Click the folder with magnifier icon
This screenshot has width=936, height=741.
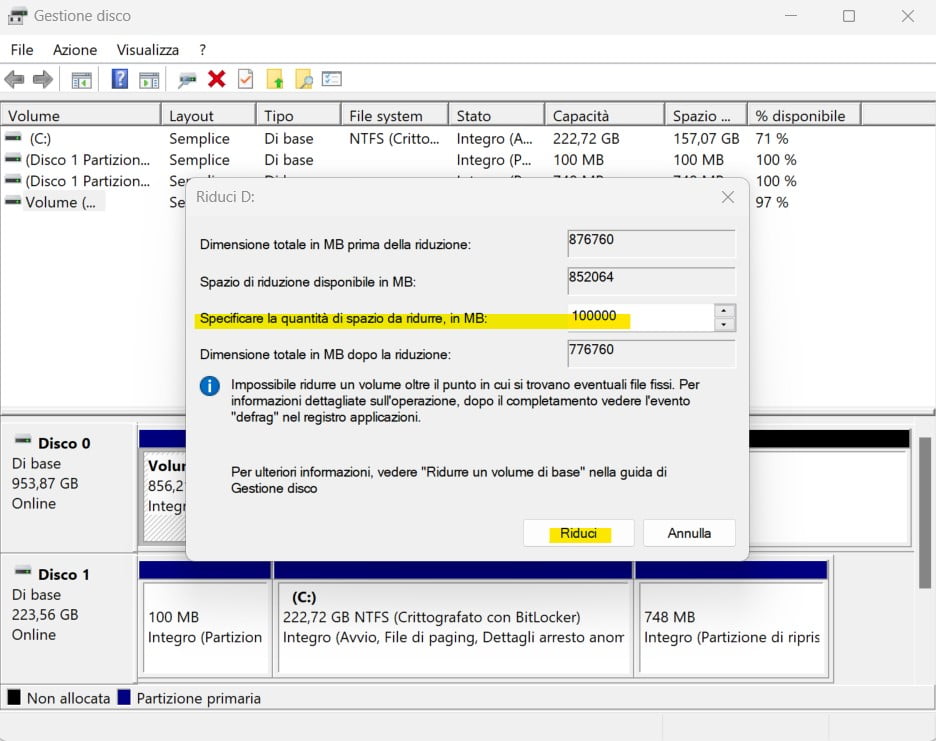[304, 79]
